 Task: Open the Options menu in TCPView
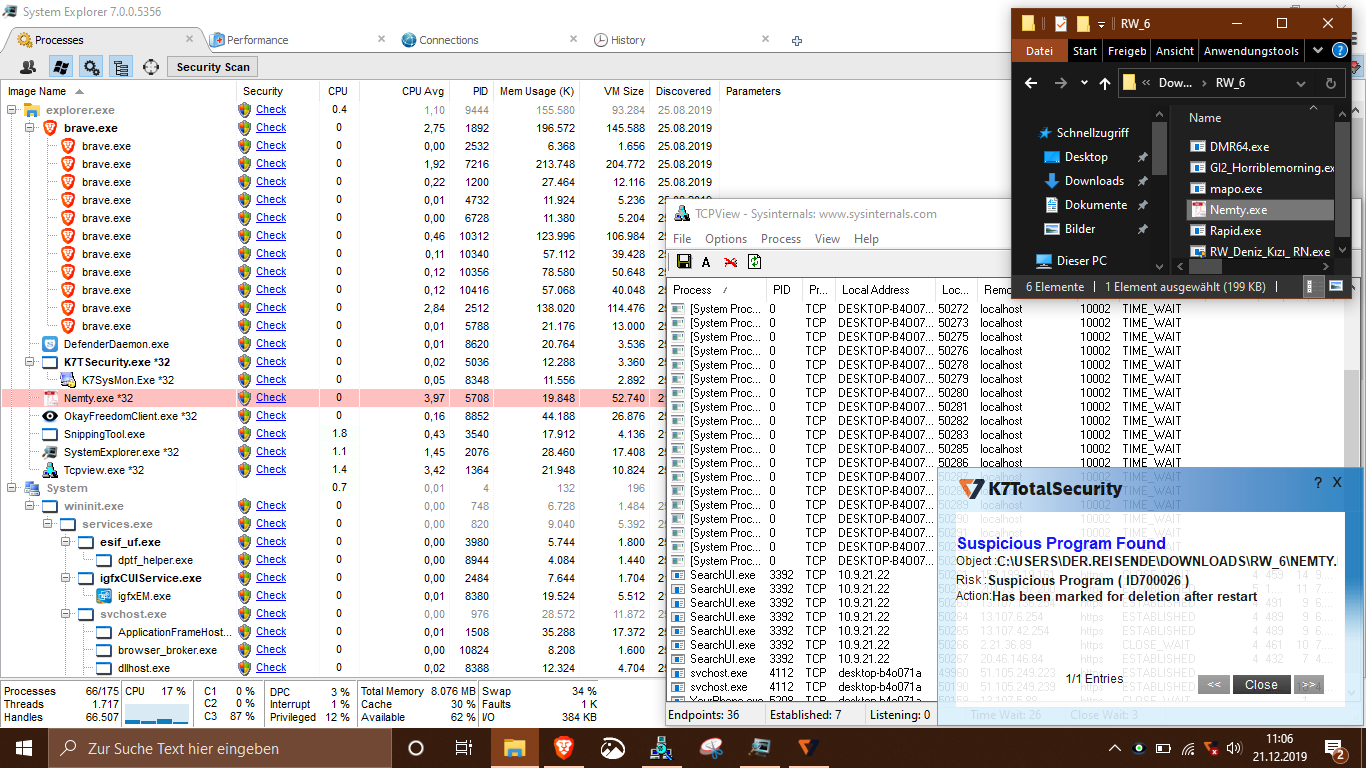725,239
